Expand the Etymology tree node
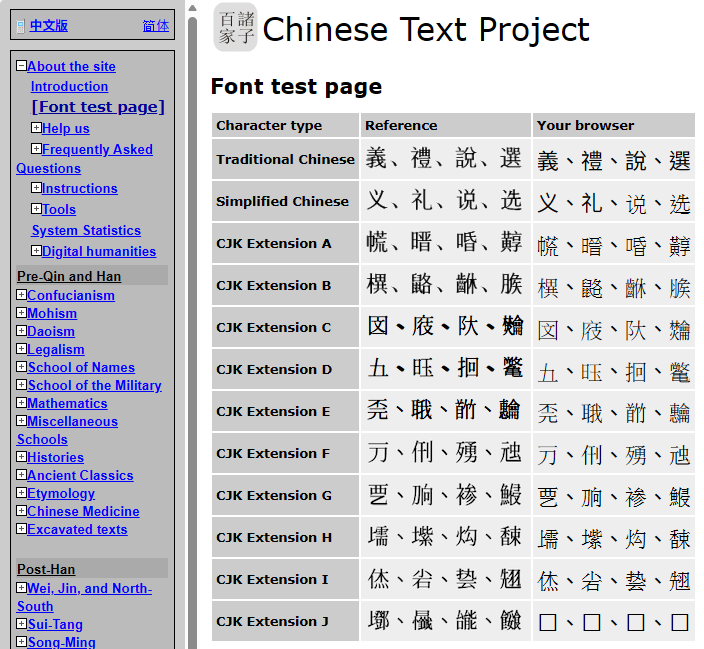 [x=21, y=492]
